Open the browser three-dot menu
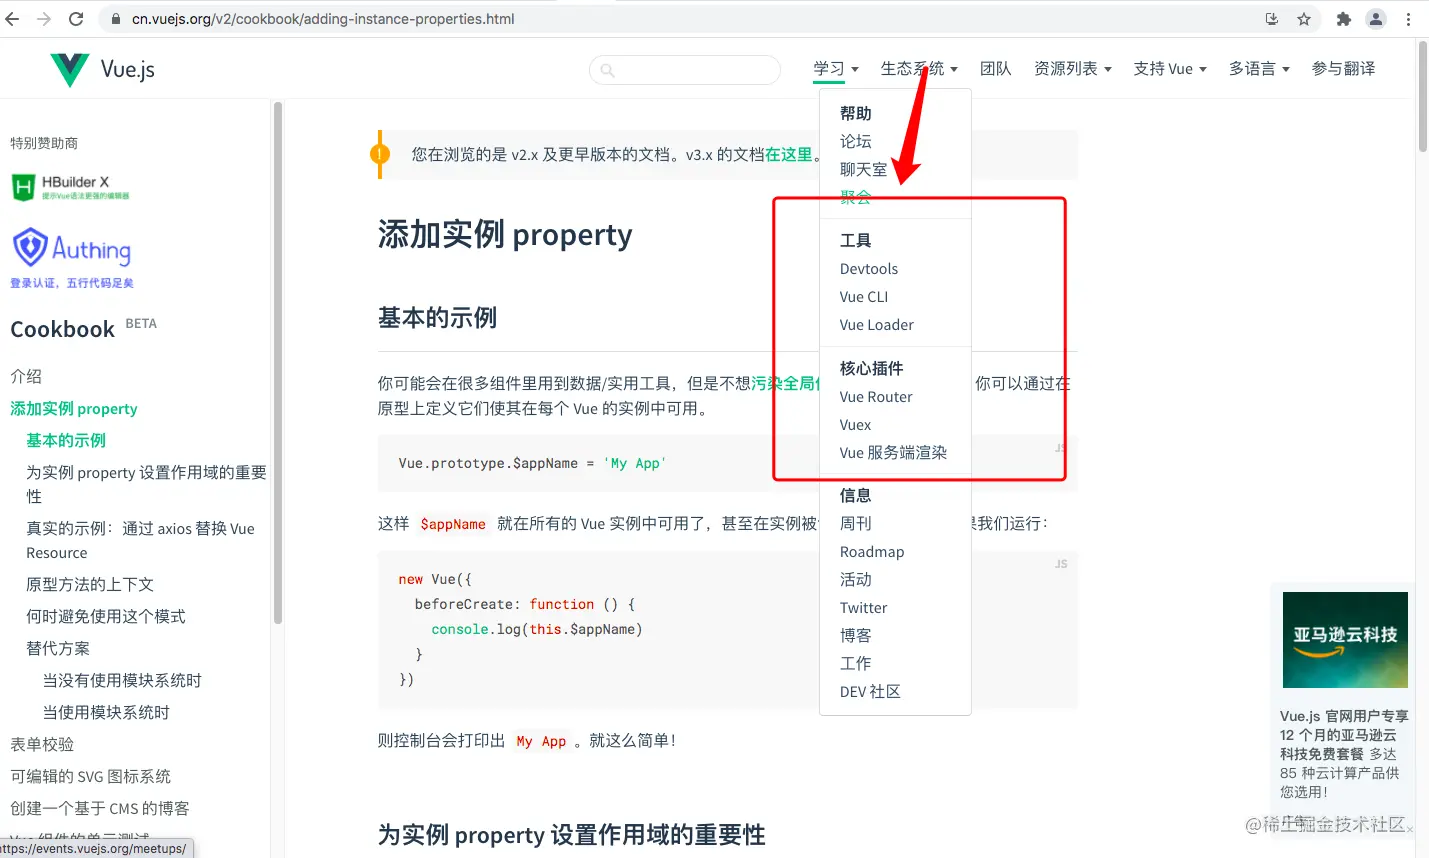 pos(1409,19)
